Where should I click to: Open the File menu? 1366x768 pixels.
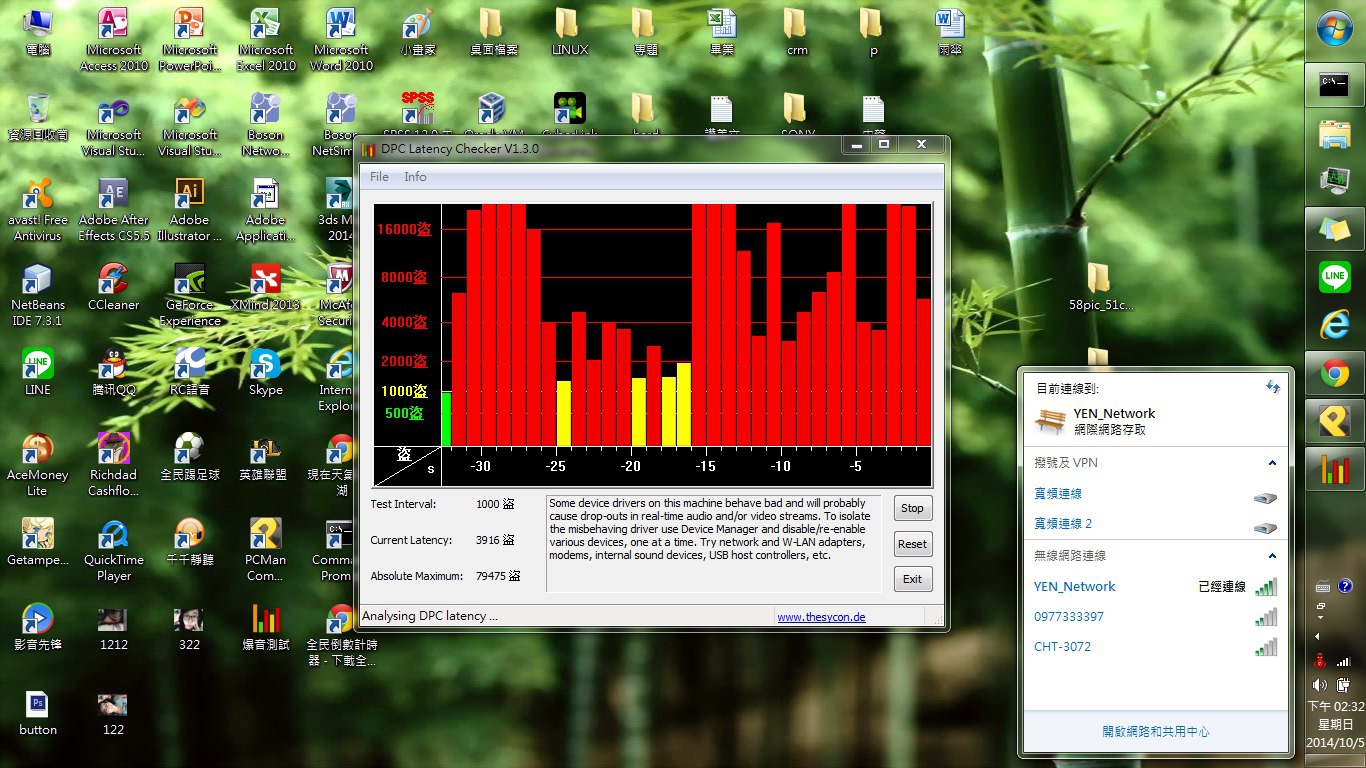[x=379, y=177]
